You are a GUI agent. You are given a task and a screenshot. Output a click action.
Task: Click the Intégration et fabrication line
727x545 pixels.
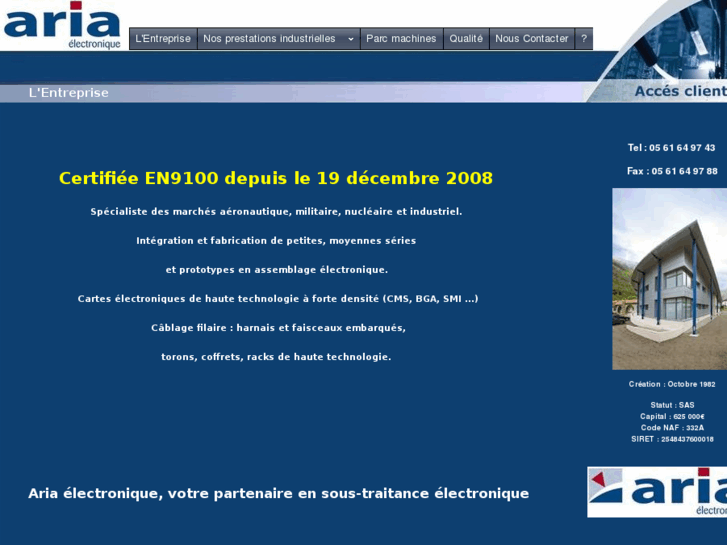(x=276, y=241)
